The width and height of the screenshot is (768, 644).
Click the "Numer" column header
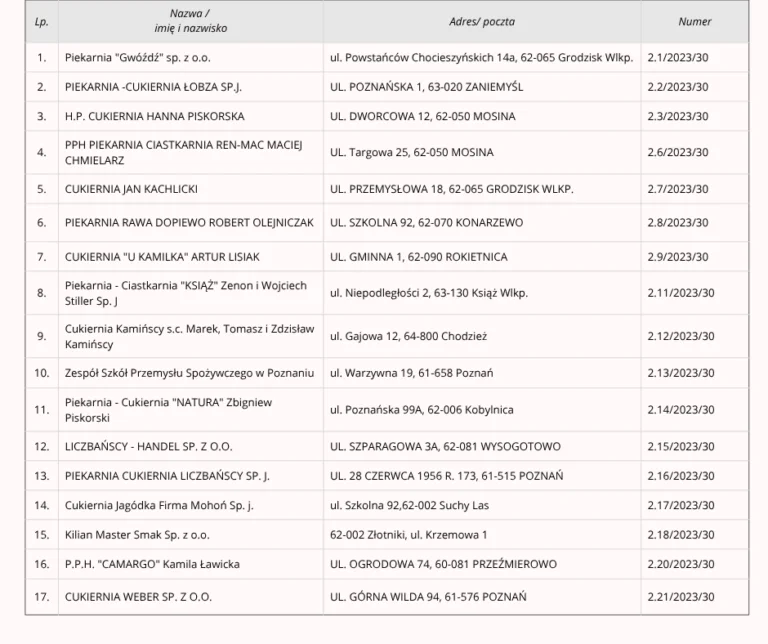pyautogui.click(x=694, y=21)
